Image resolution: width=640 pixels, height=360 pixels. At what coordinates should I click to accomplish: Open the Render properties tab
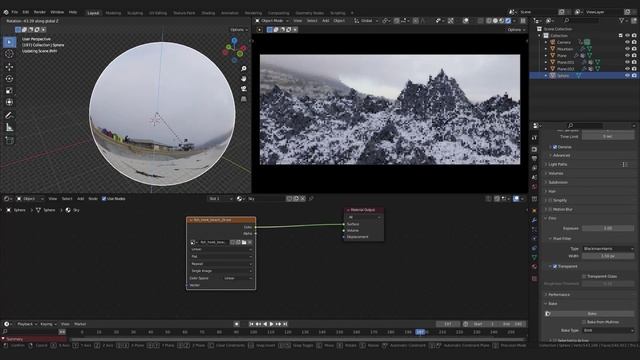click(534, 149)
